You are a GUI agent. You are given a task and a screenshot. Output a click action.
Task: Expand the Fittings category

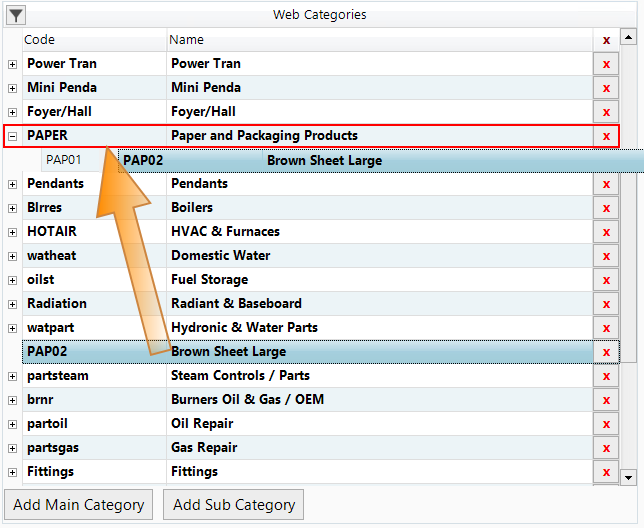tap(13, 473)
